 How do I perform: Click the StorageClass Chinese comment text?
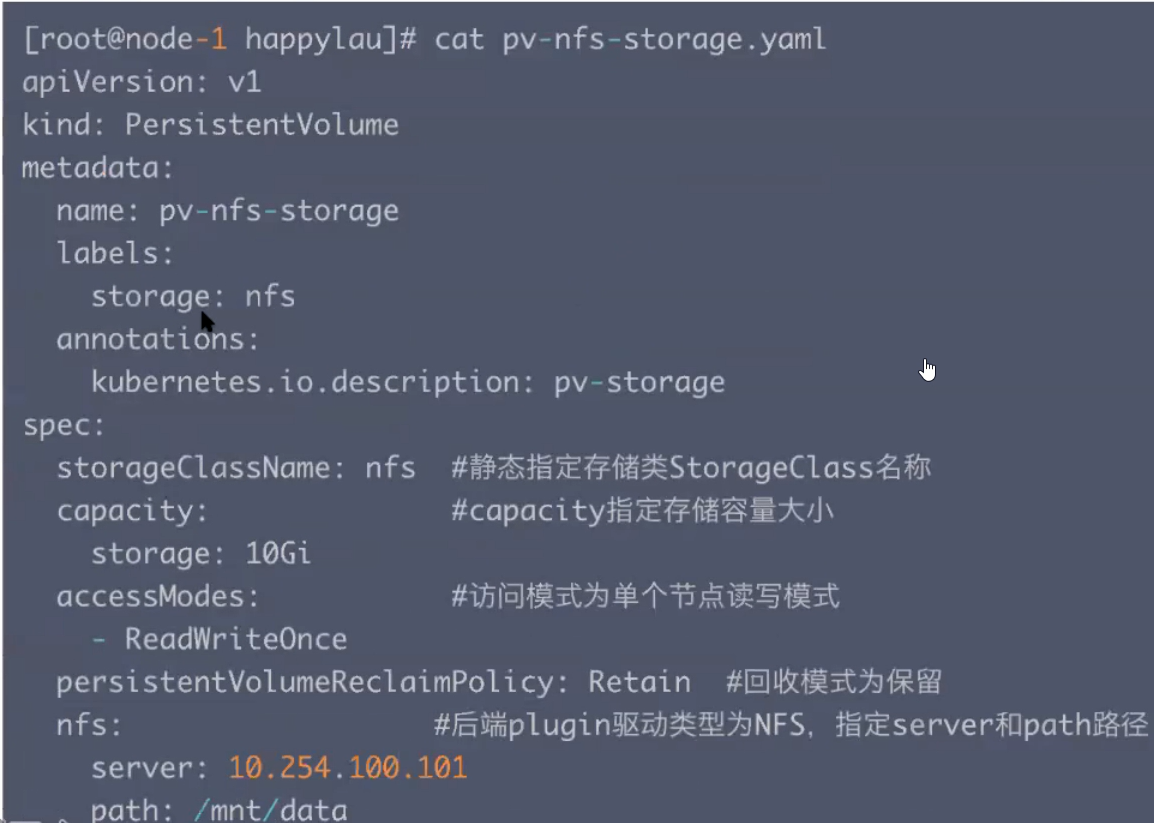pyautogui.click(x=691, y=468)
